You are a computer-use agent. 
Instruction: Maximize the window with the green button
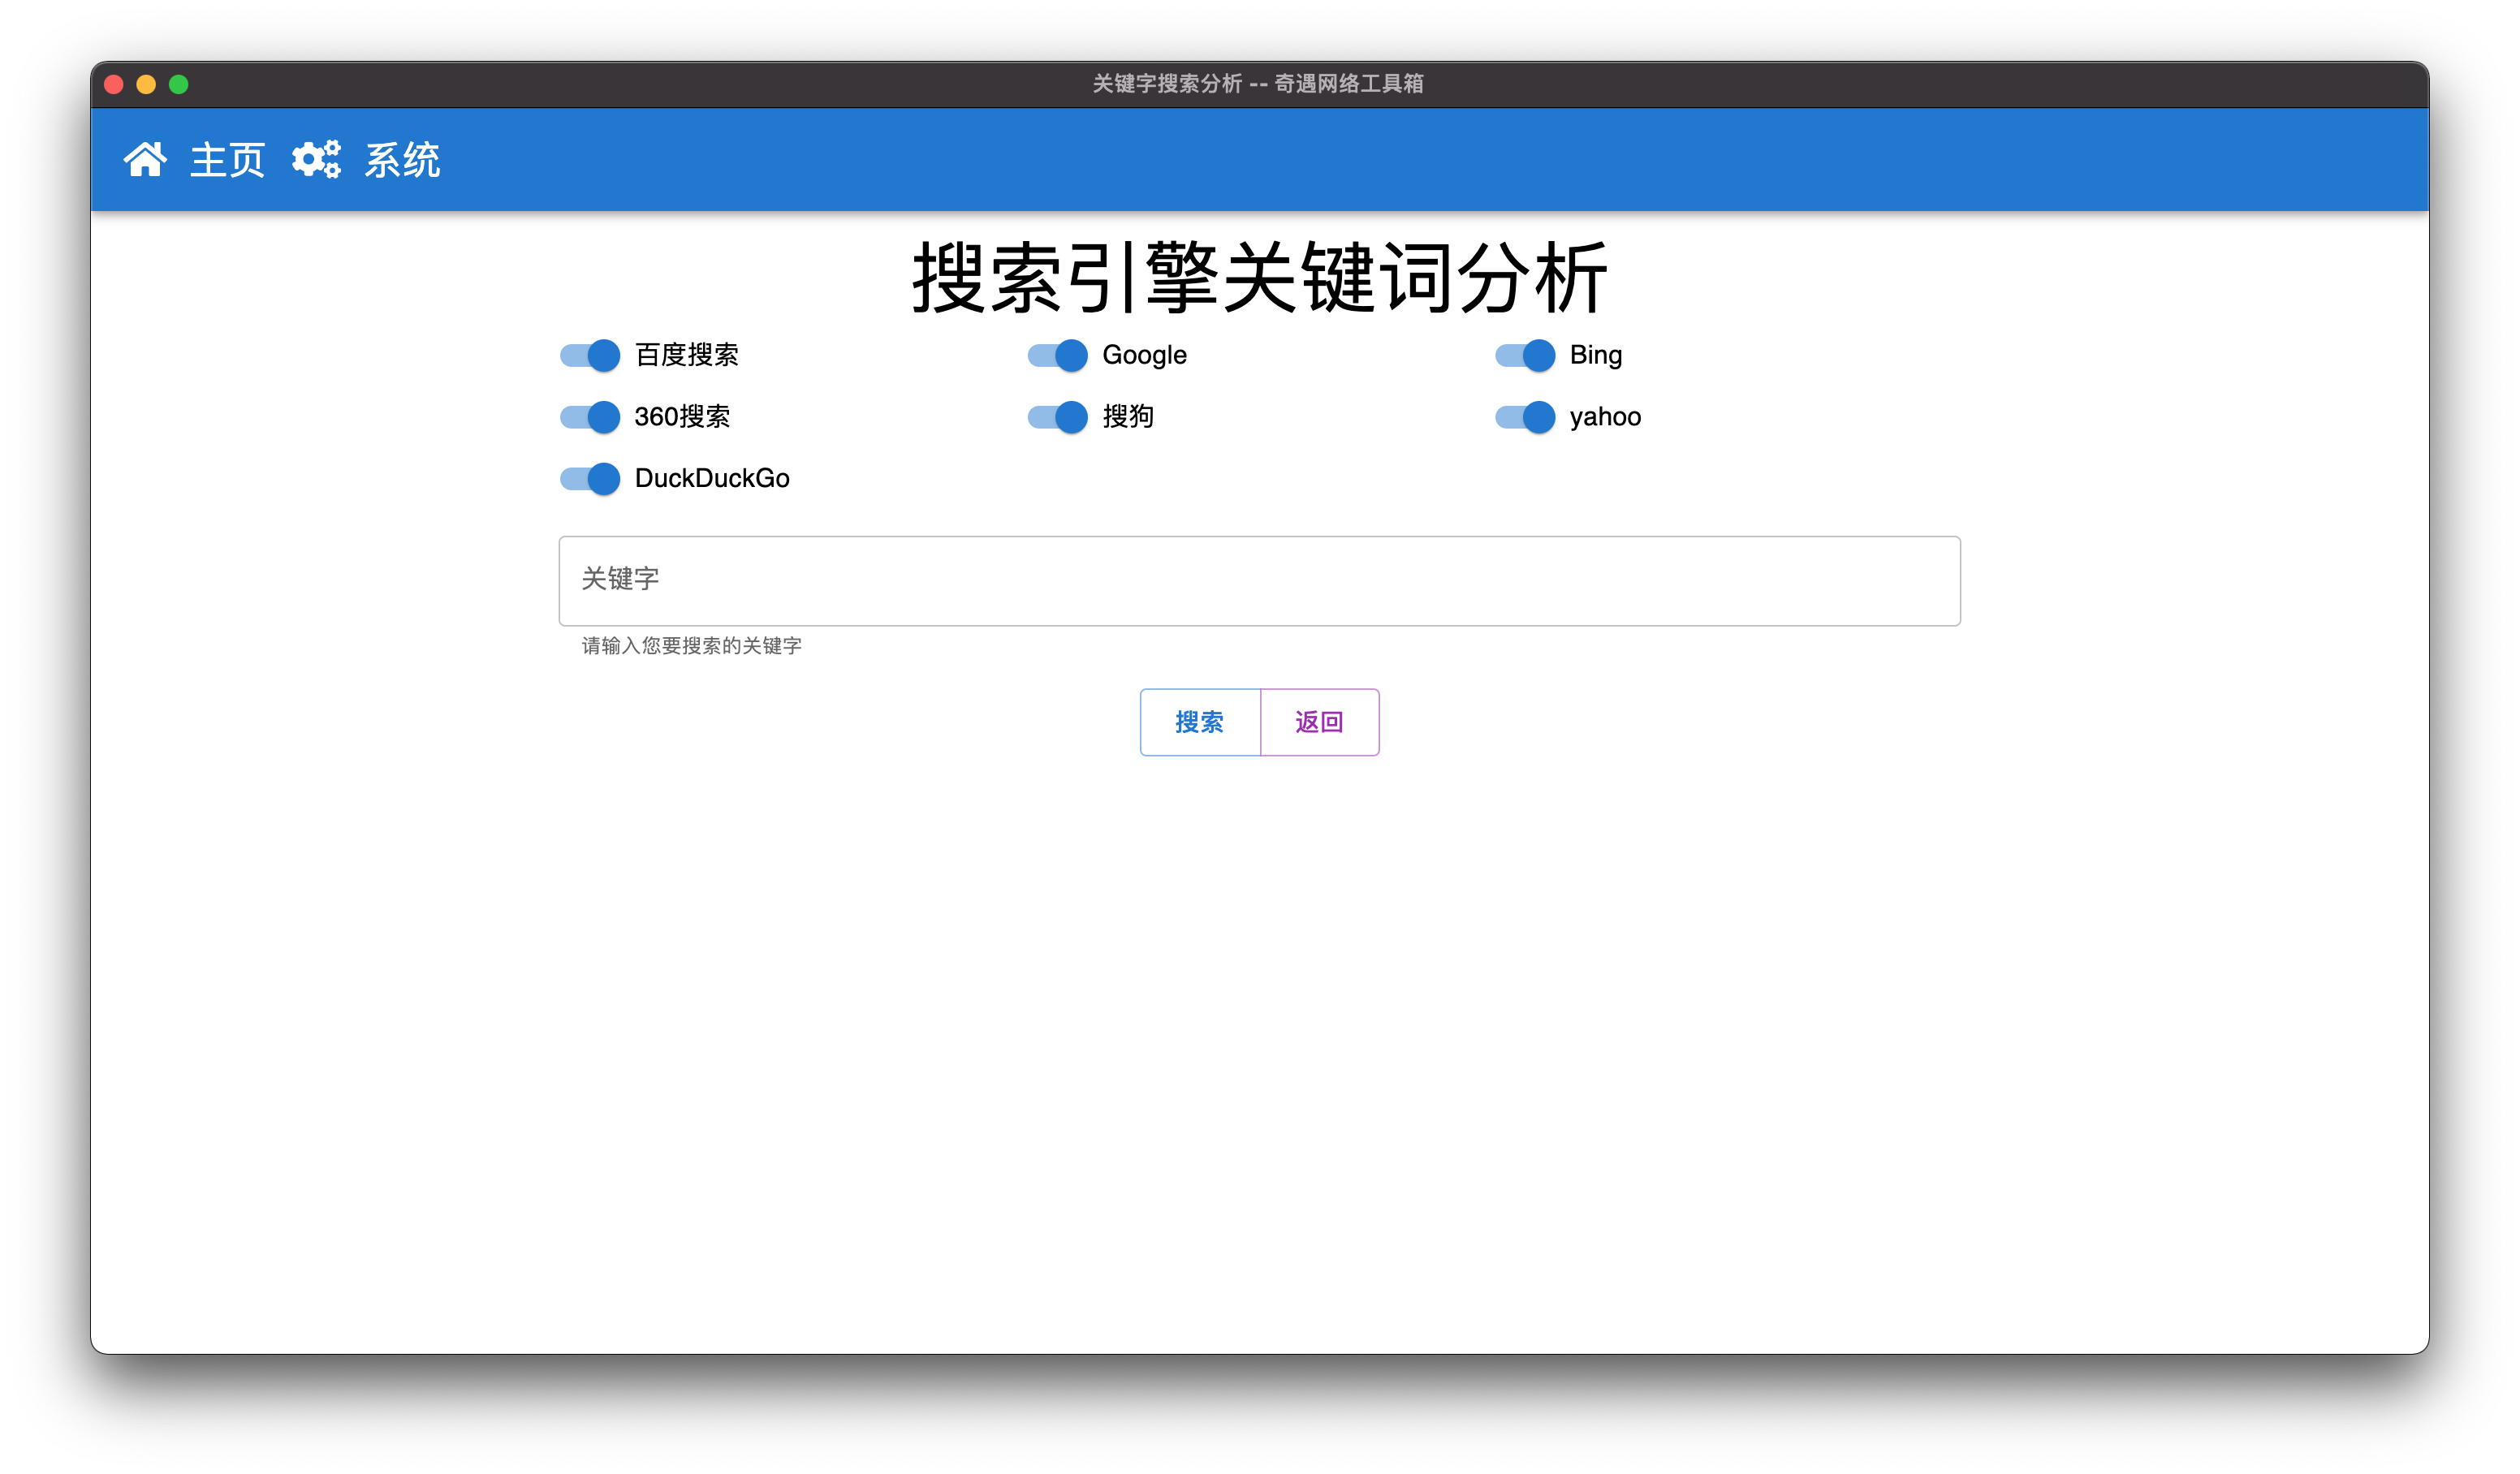[x=179, y=85]
